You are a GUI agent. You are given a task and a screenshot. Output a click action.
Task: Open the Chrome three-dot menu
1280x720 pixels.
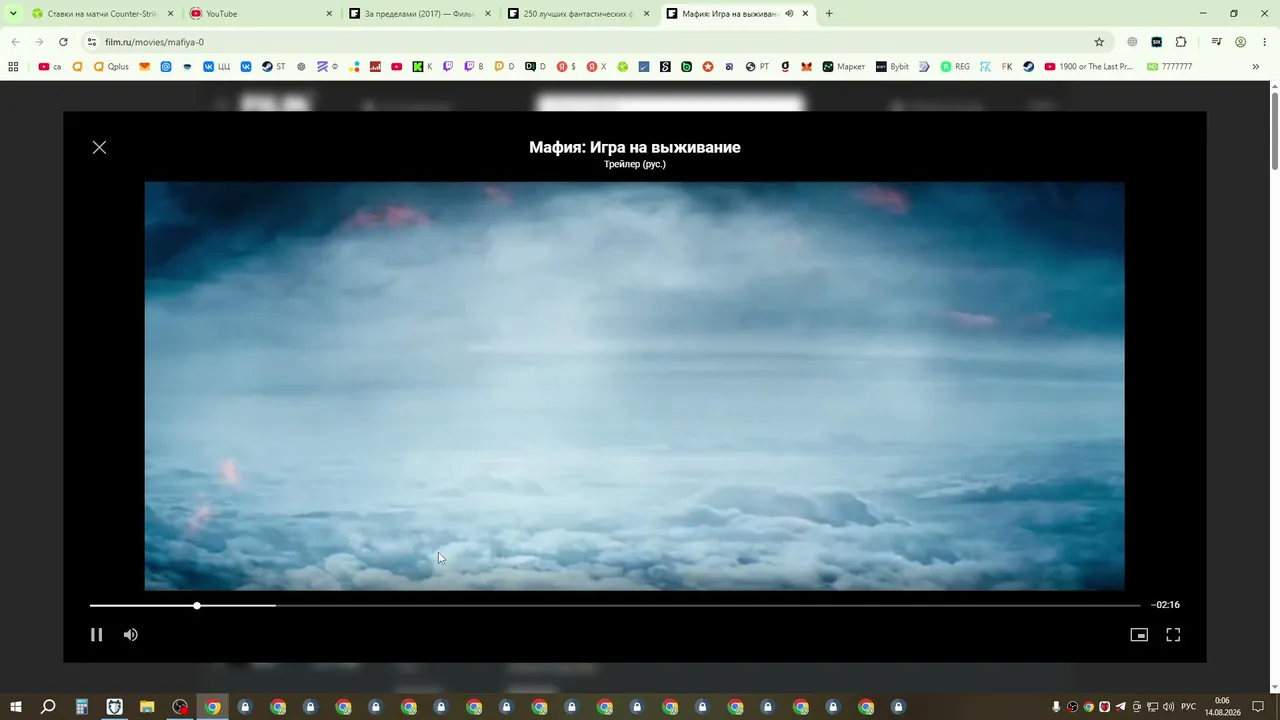coord(1265,42)
